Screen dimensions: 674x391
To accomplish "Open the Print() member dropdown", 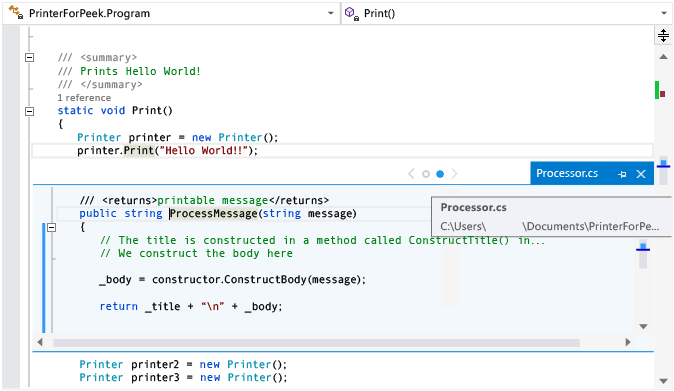I will point(664,13).
